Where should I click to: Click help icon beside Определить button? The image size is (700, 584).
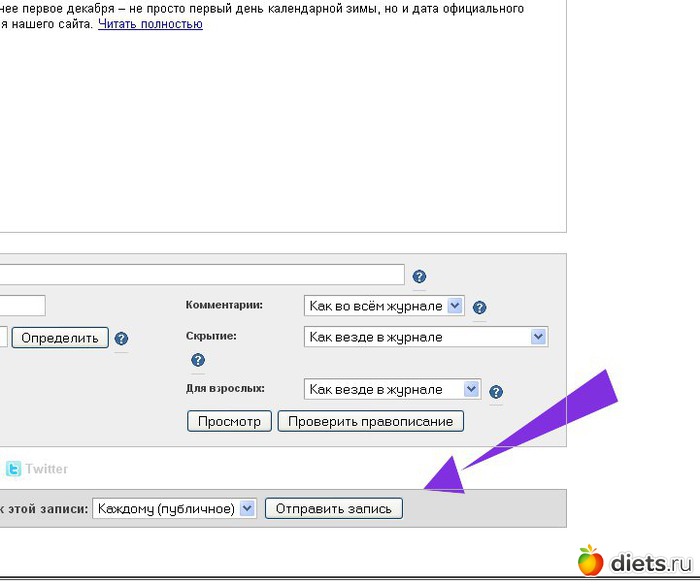coord(121,339)
